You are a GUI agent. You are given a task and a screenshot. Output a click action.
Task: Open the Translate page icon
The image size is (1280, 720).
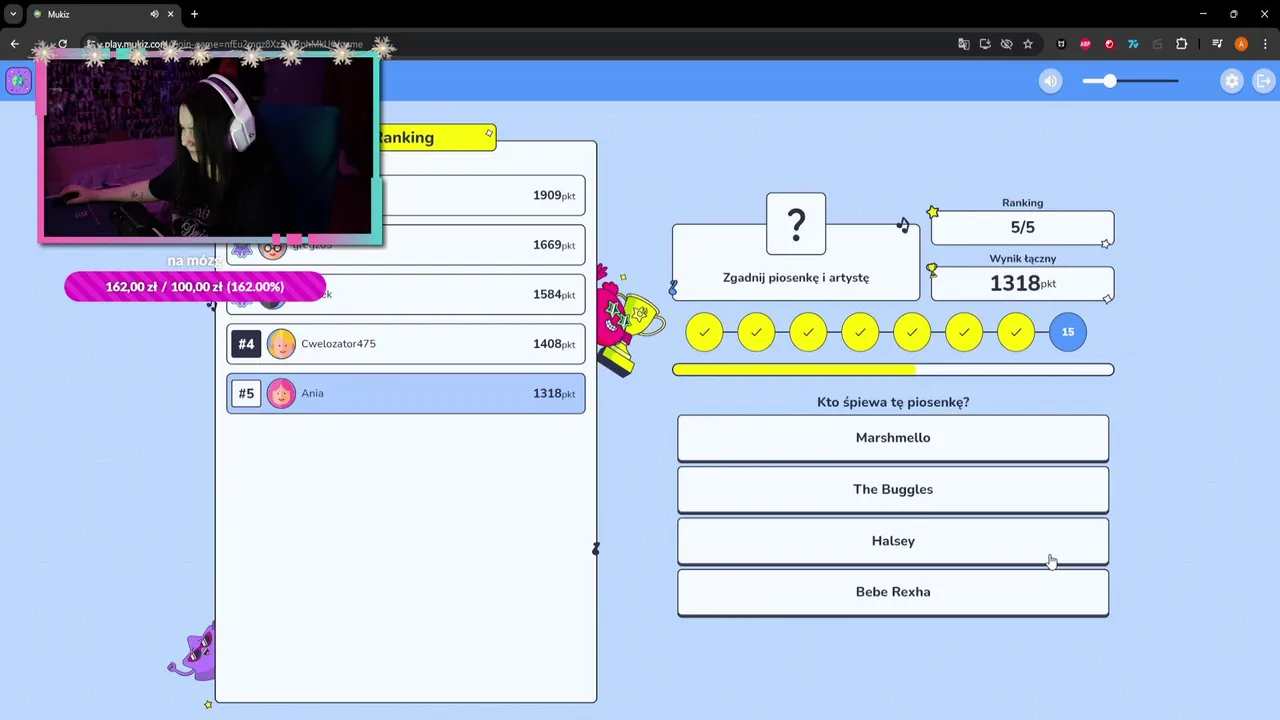tap(964, 44)
